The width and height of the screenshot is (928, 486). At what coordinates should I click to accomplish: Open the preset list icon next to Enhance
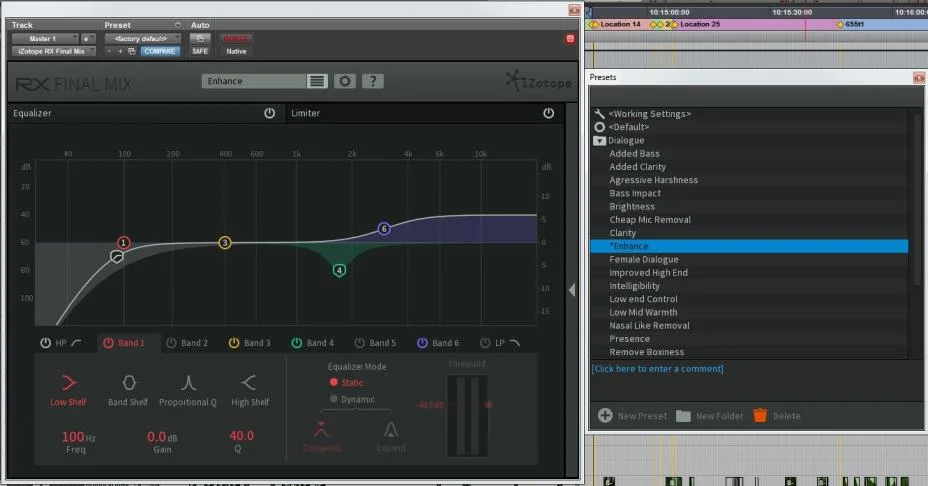[317, 81]
